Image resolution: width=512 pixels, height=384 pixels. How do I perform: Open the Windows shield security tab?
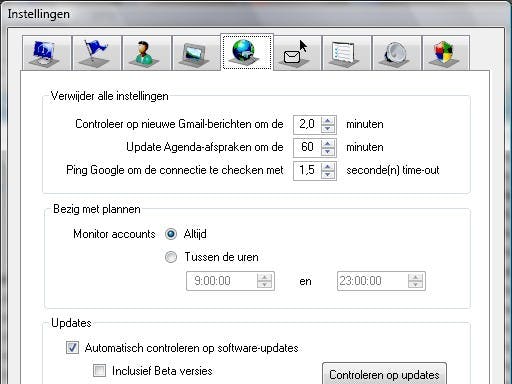tap(446, 53)
